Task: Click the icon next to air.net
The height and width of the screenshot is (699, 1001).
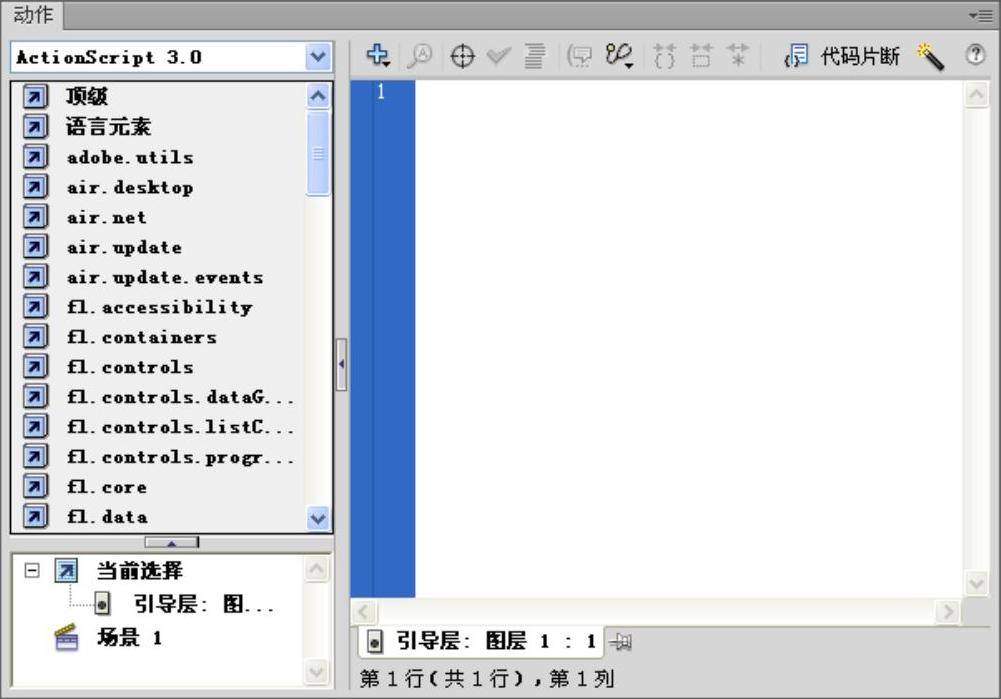Action: tap(36, 216)
